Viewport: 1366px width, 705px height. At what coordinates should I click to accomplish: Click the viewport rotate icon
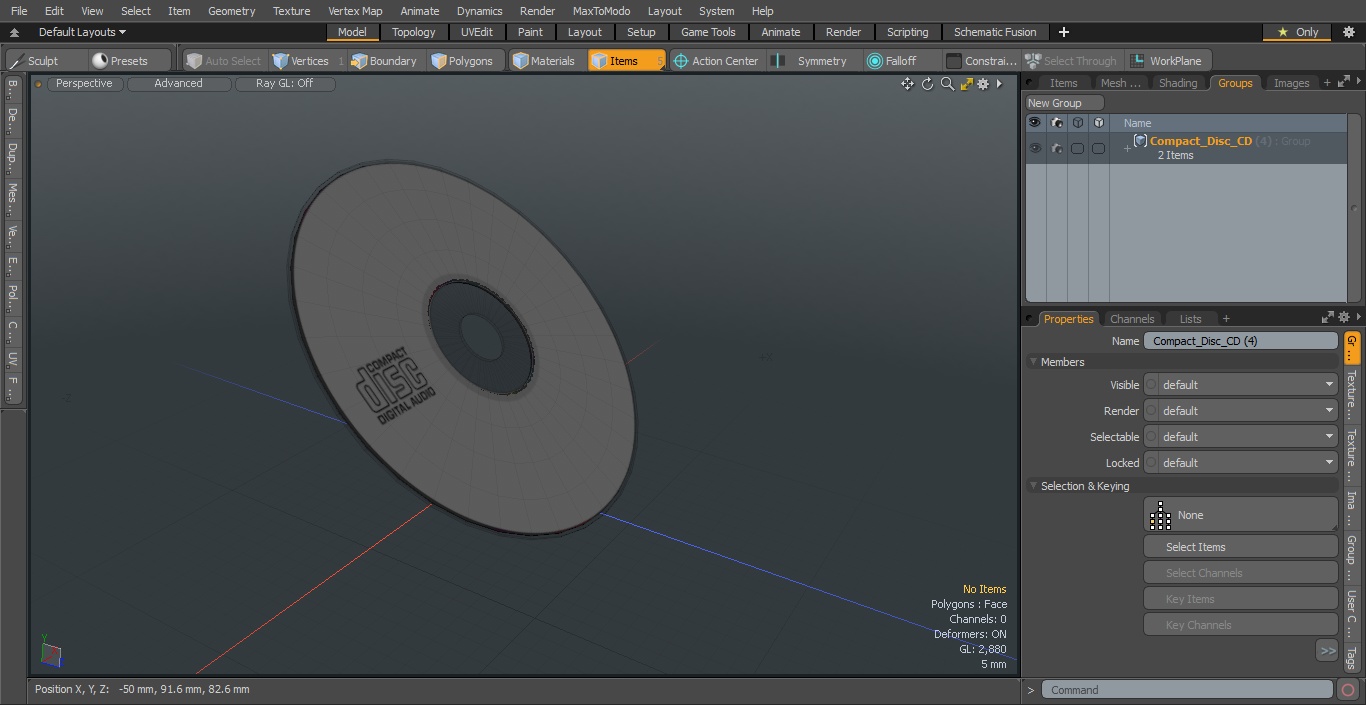(x=927, y=84)
